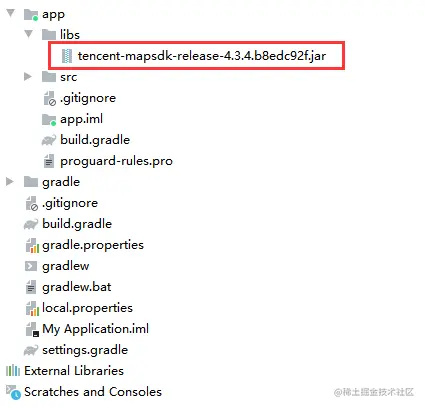Click the app module folder icon

31,15
